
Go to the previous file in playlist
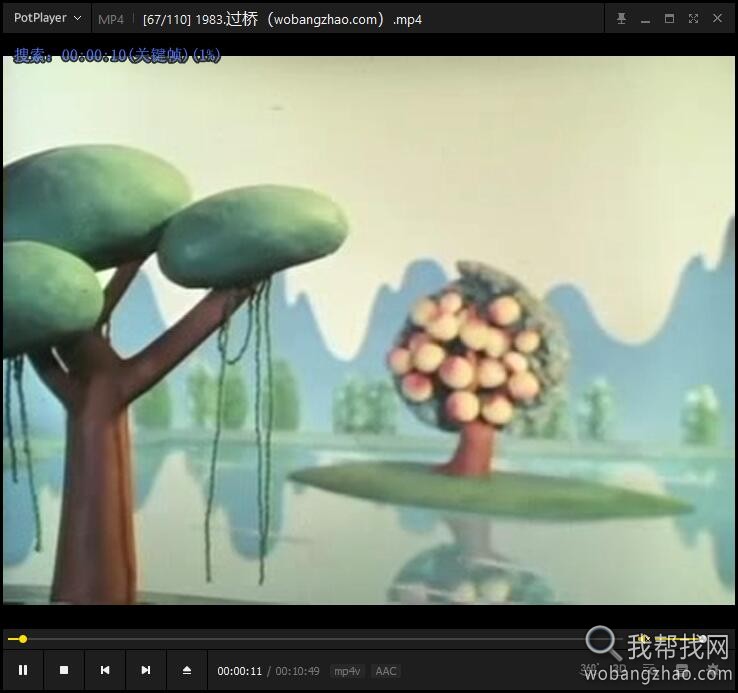pos(105,670)
